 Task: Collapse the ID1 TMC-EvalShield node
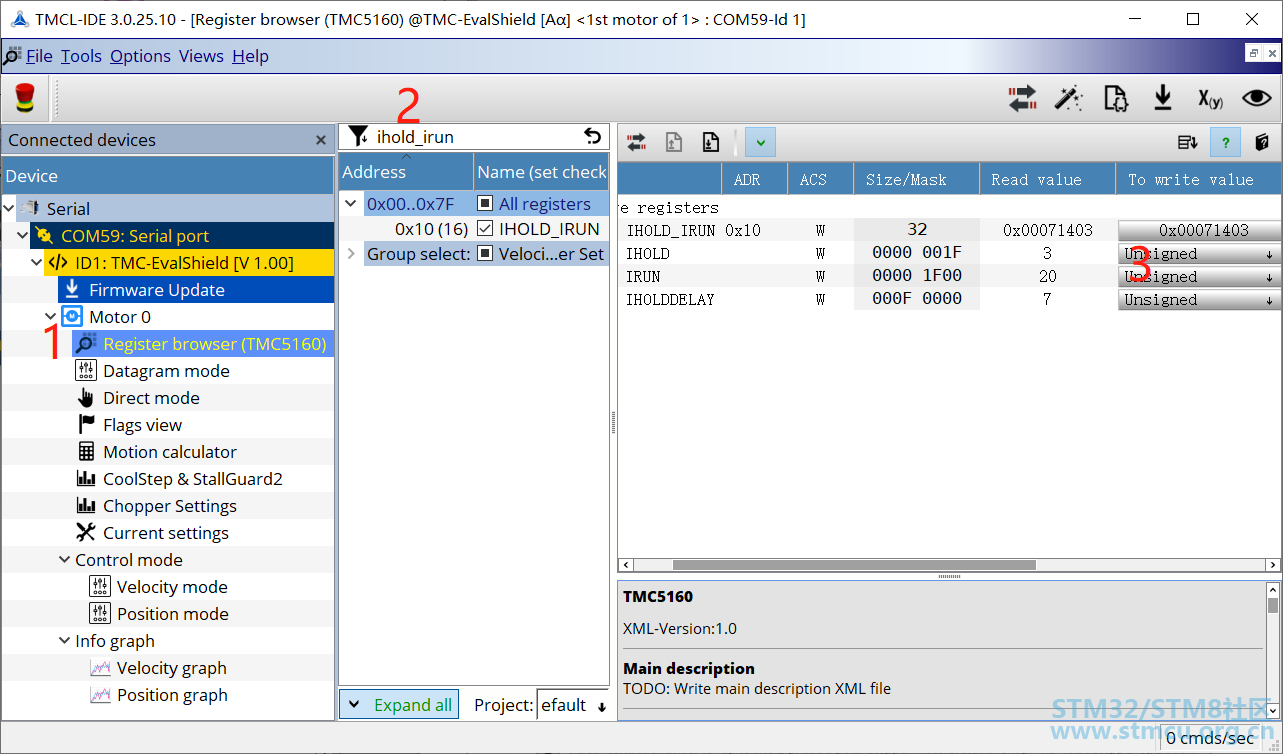pyautogui.click(x=37, y=263)
